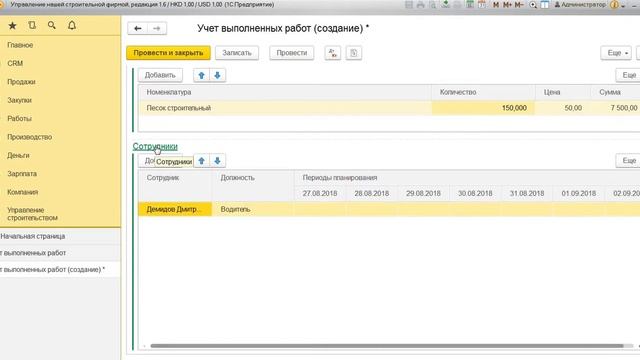Go back with the left arrow
Screen dimensions: 640x360
(x=138, y=28)
